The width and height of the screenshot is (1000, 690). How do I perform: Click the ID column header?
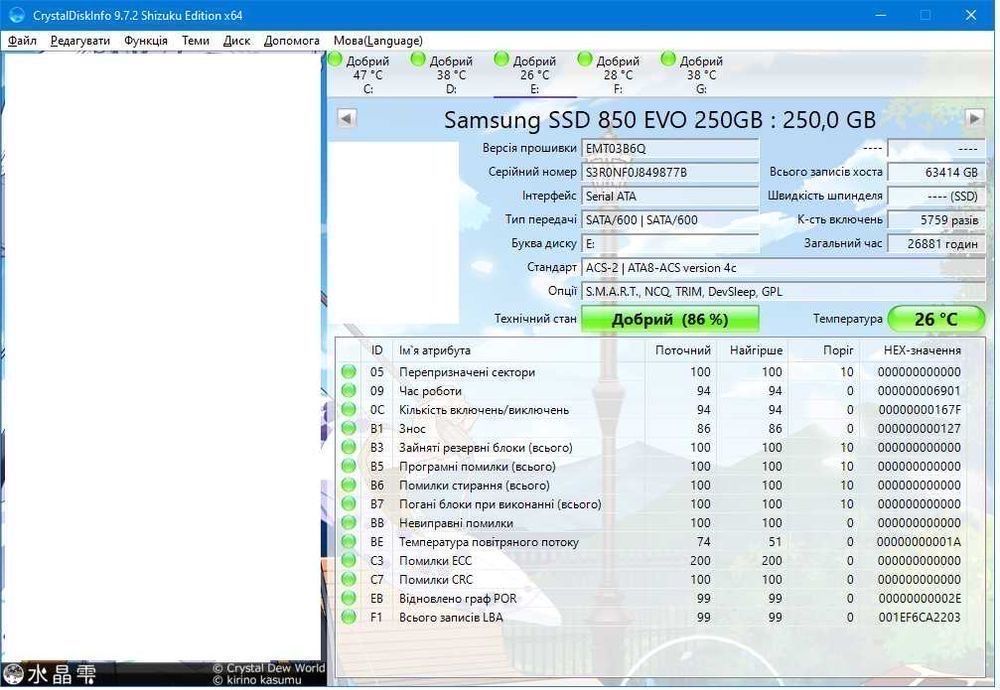377,350
